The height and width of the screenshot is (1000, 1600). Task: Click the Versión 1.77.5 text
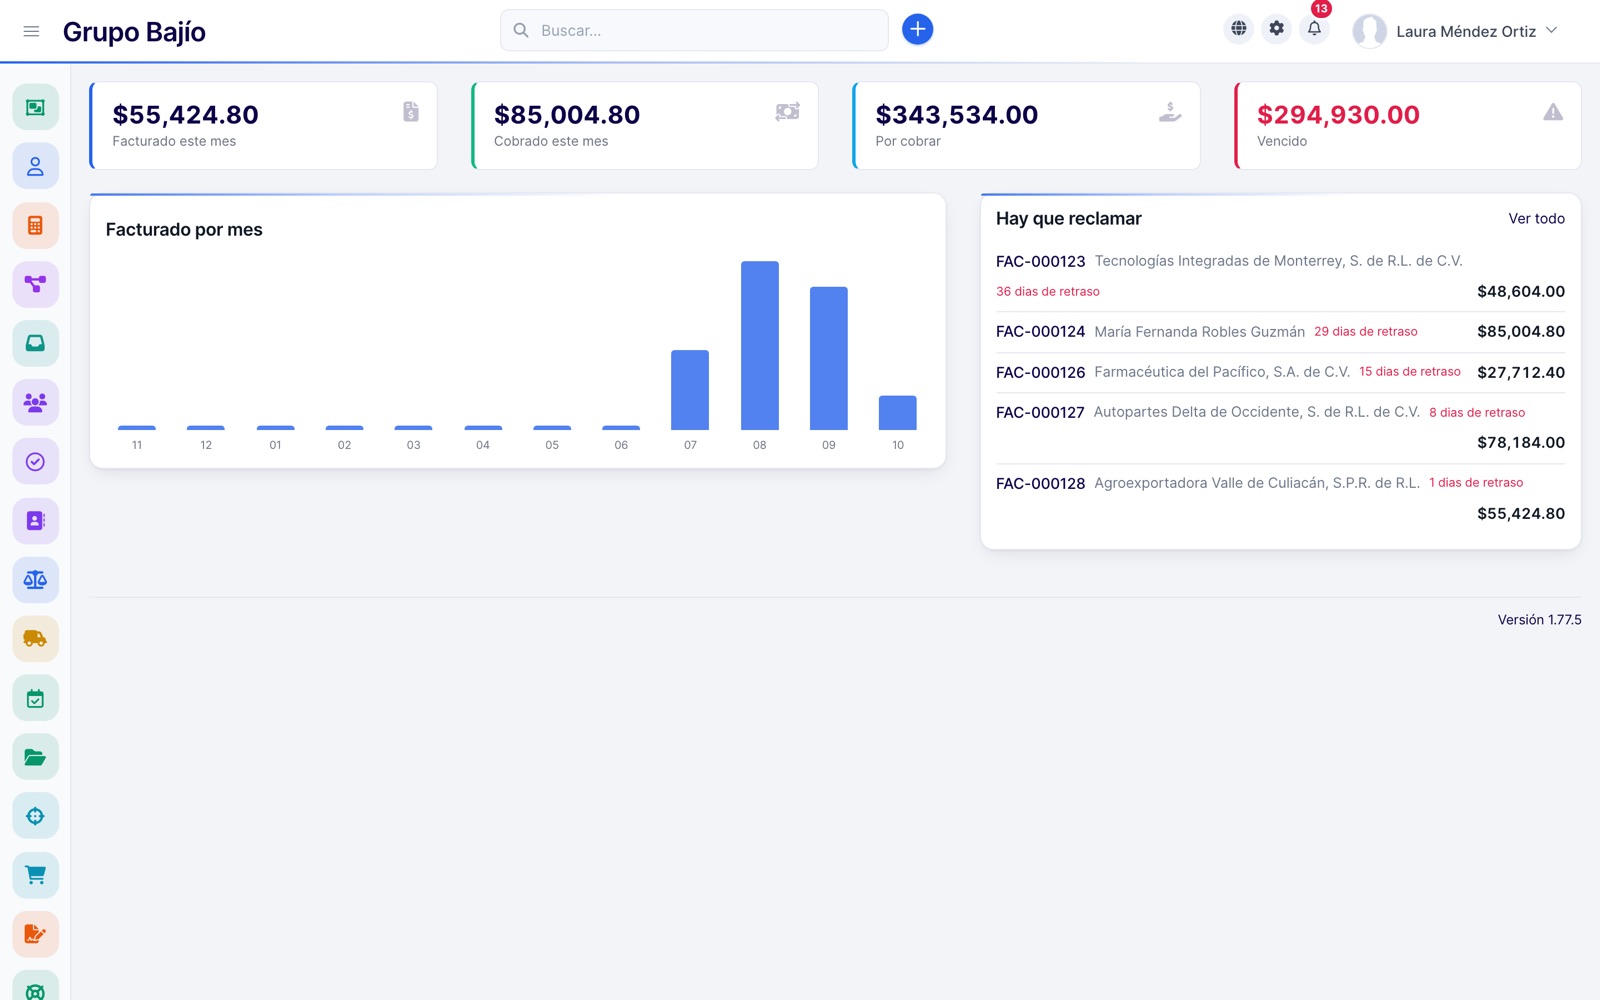coord(1539,620)
